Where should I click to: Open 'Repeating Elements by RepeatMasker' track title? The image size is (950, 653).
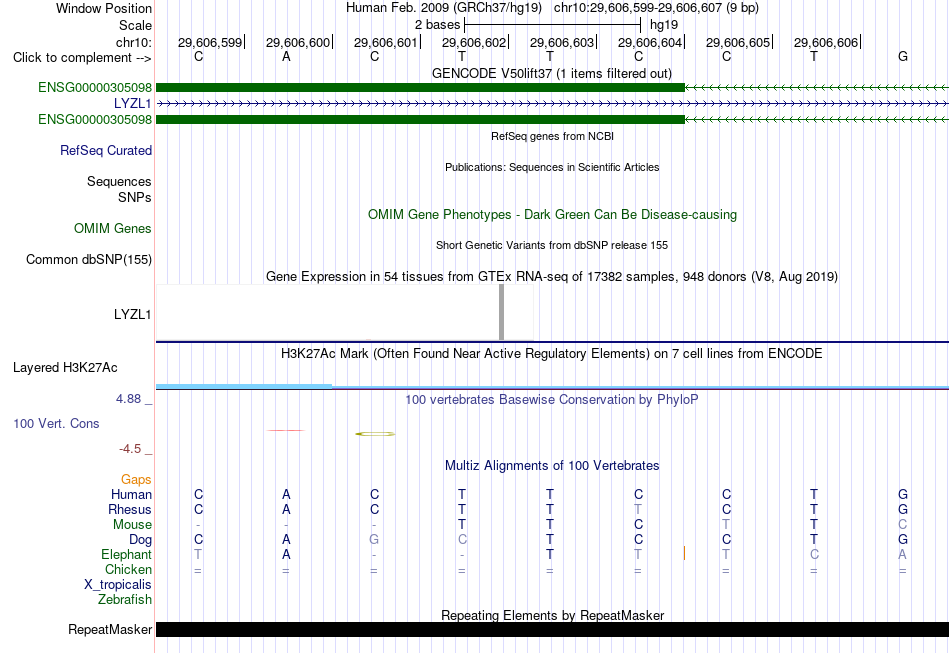coord(552,615)
